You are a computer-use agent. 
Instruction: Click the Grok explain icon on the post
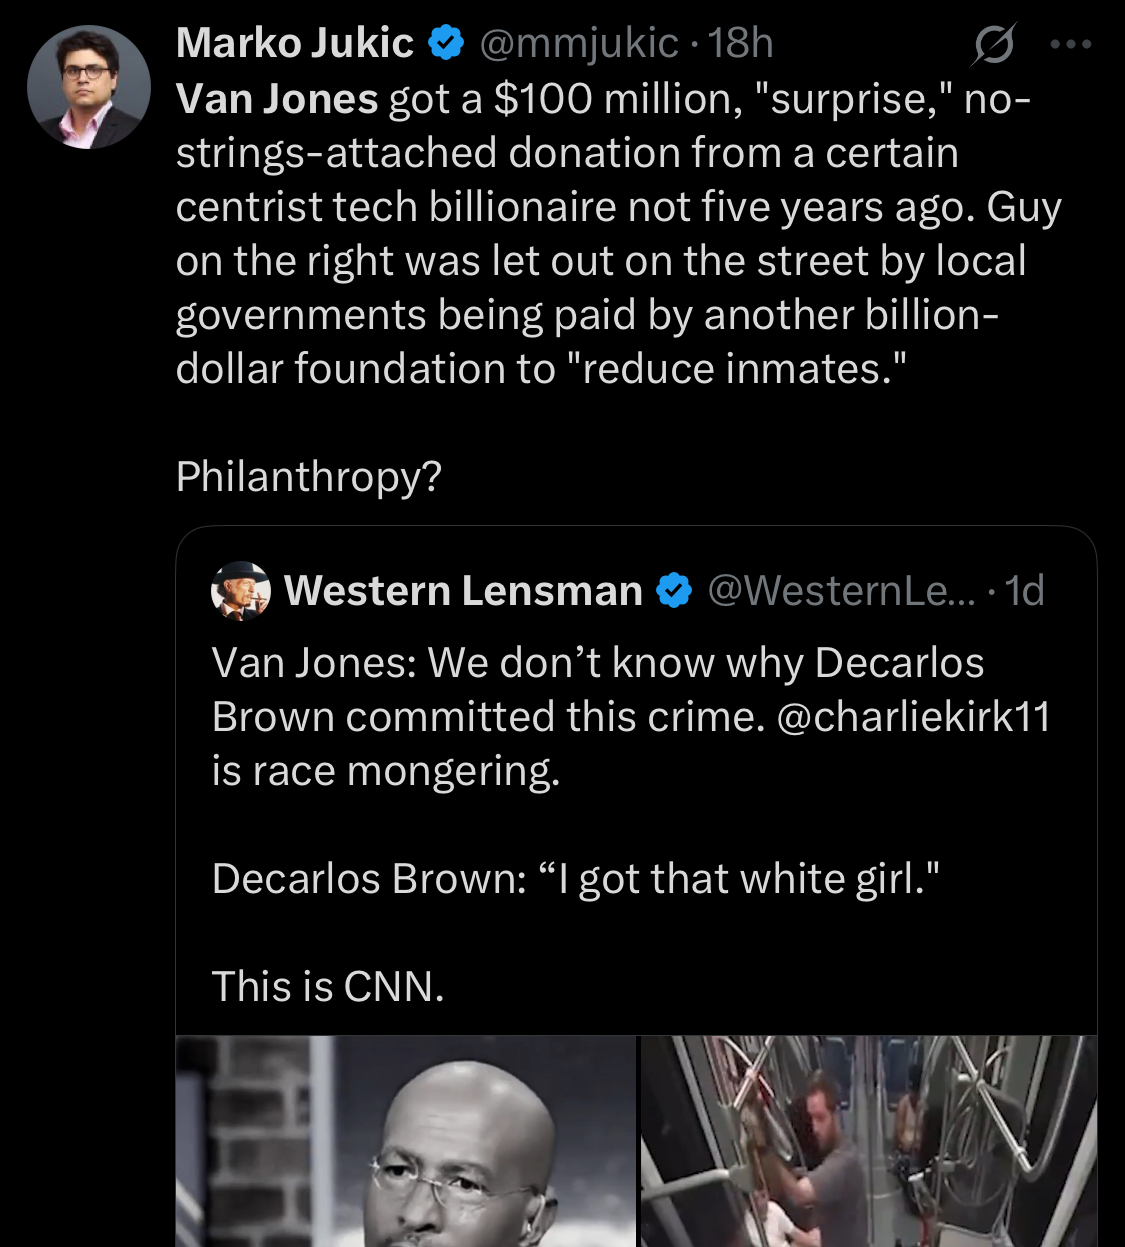(993, 45)
